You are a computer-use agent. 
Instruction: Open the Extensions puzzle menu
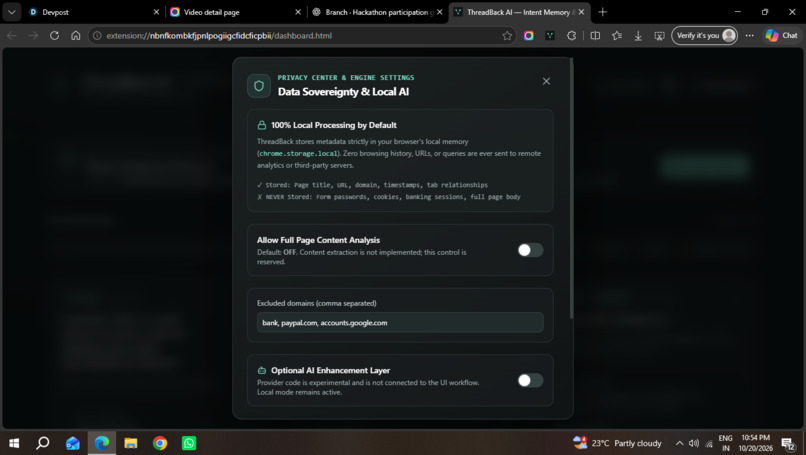(x=572, y=35)
